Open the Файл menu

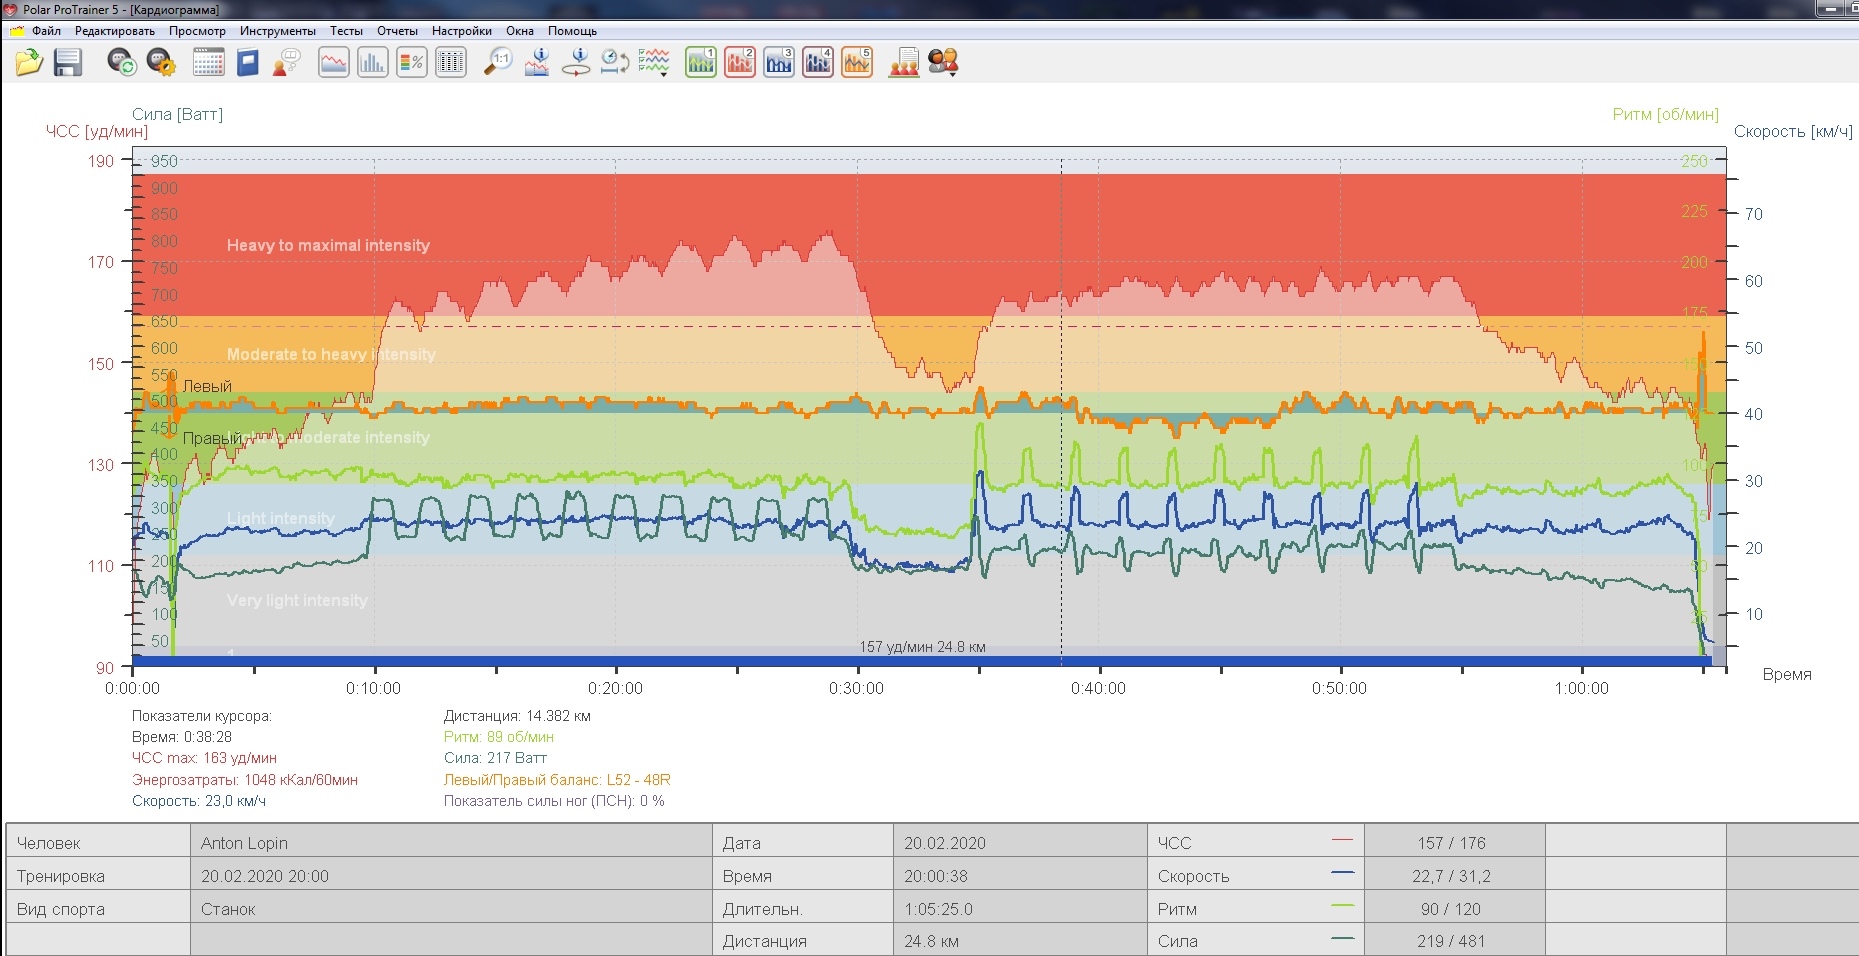pyautogui.click(x=45, y=31)
